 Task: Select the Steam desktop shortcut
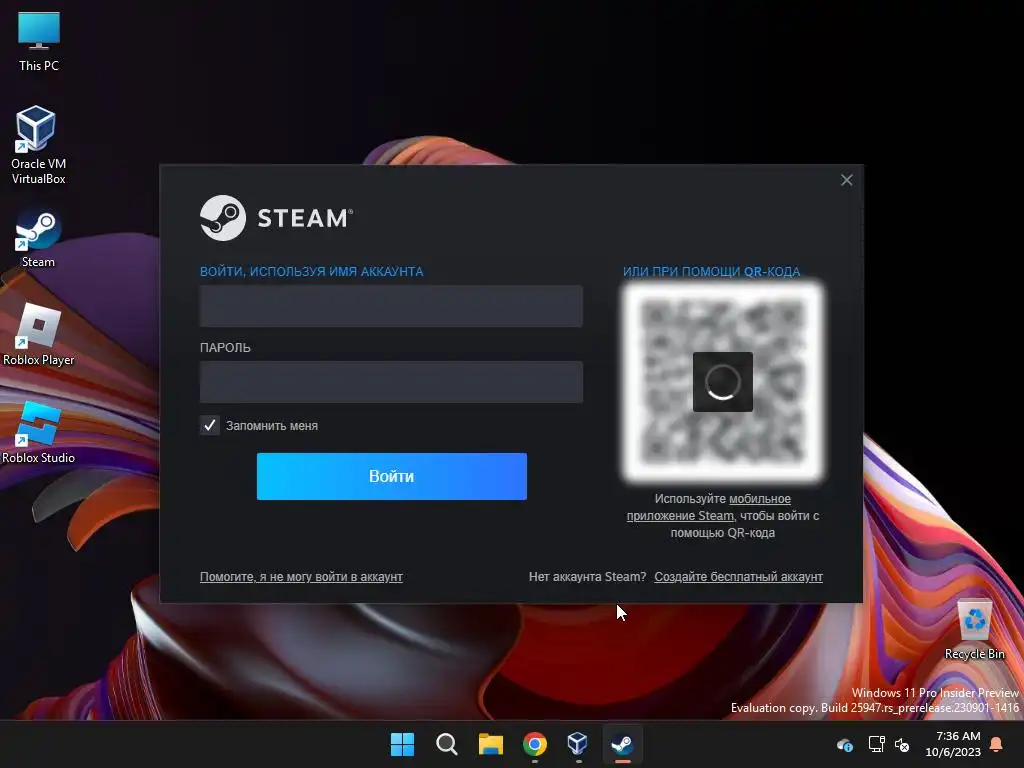(38, 238)
